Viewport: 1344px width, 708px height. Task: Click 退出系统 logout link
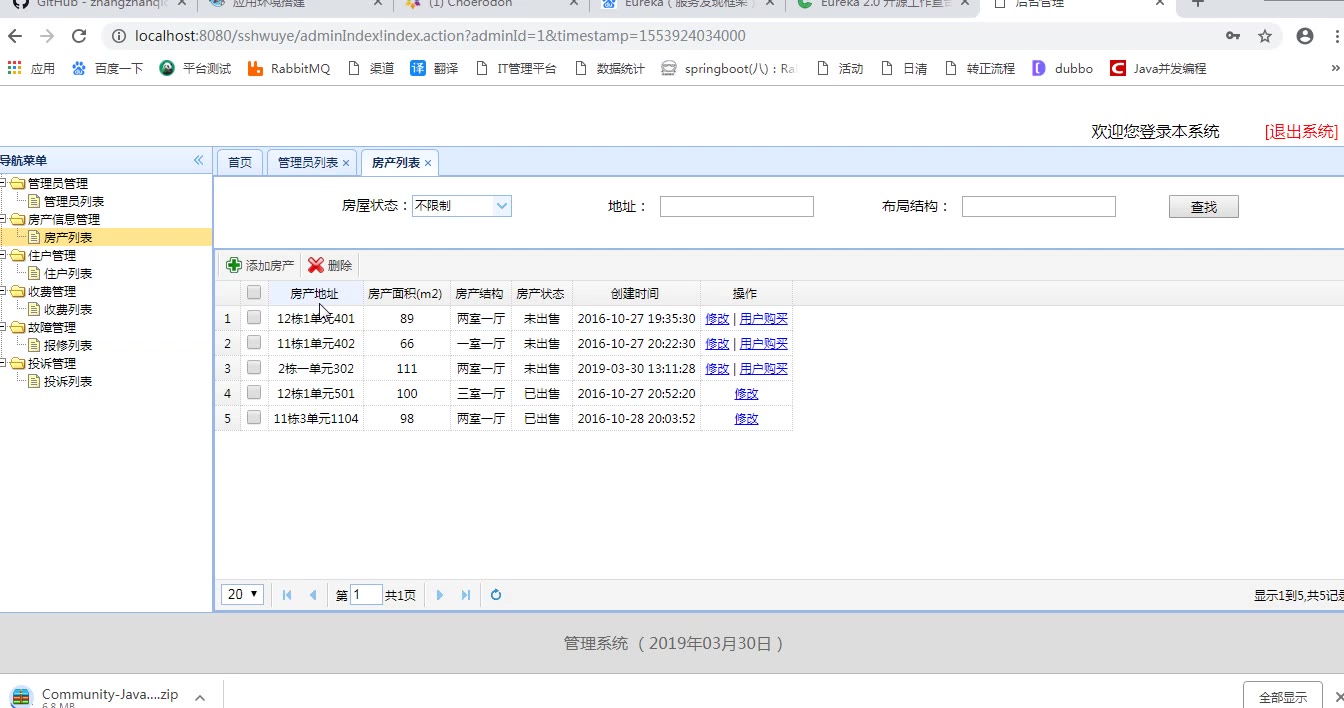(1301, 131)
